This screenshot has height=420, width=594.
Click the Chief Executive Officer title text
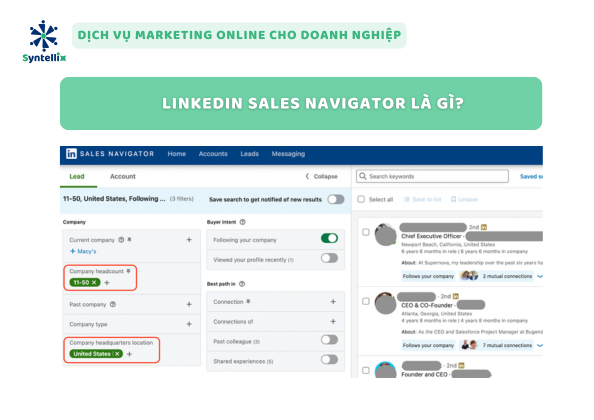pos(431,236)
